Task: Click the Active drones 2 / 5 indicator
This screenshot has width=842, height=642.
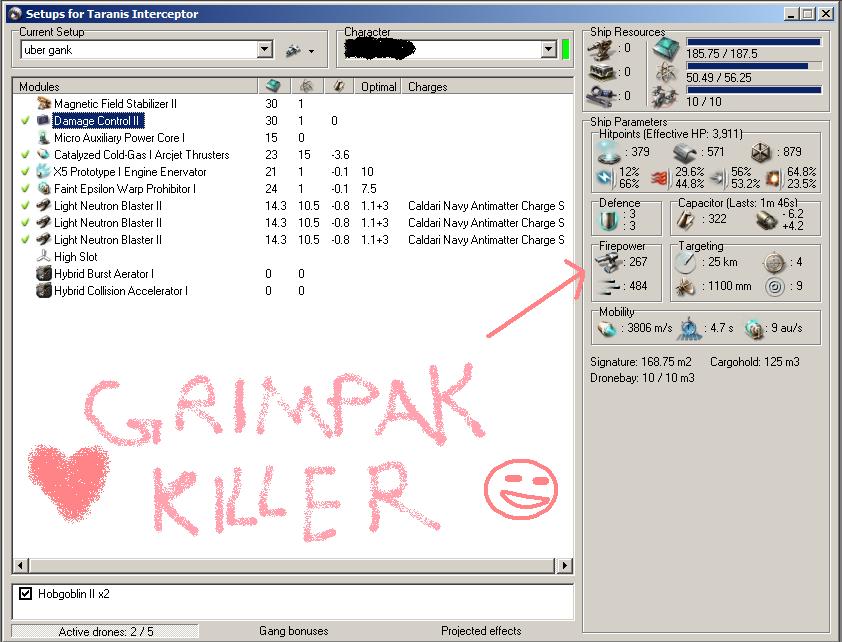Action: [x=105, y=631]
